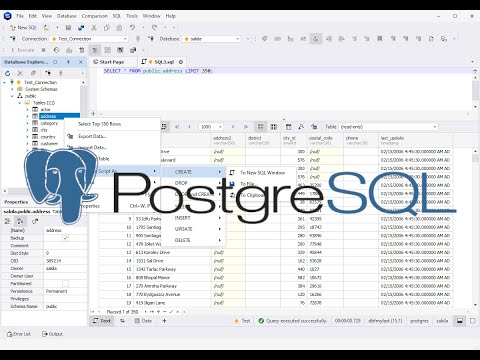The image size is (480, 360).
Task: Choose Select Top 350 Rows in the context menu
Action: pos(112,124)
